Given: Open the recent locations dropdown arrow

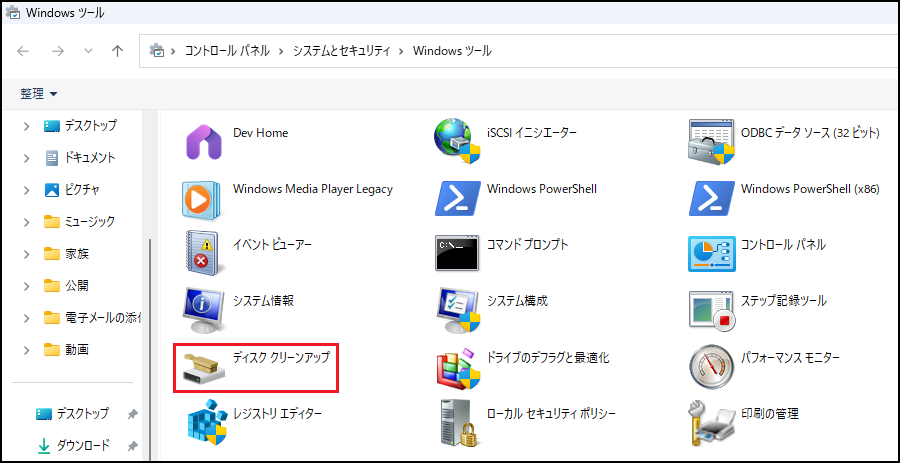Looking at the screenshot, I should 87,51.
